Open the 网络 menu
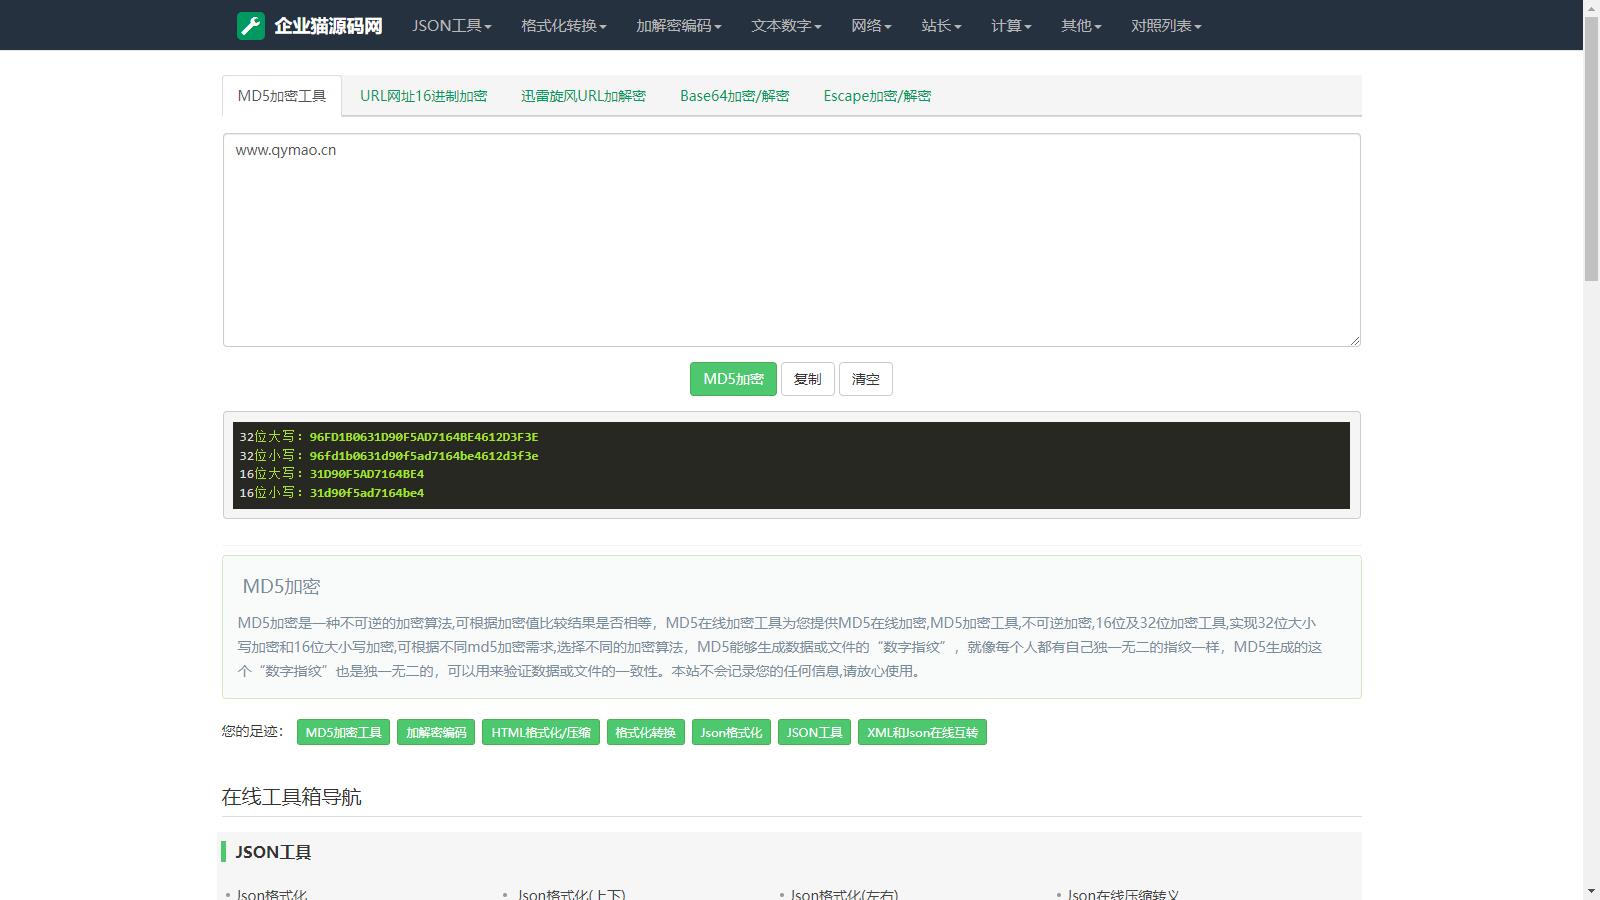The image size is (1600, 900). pyautogui.click(x=871, y=26)
